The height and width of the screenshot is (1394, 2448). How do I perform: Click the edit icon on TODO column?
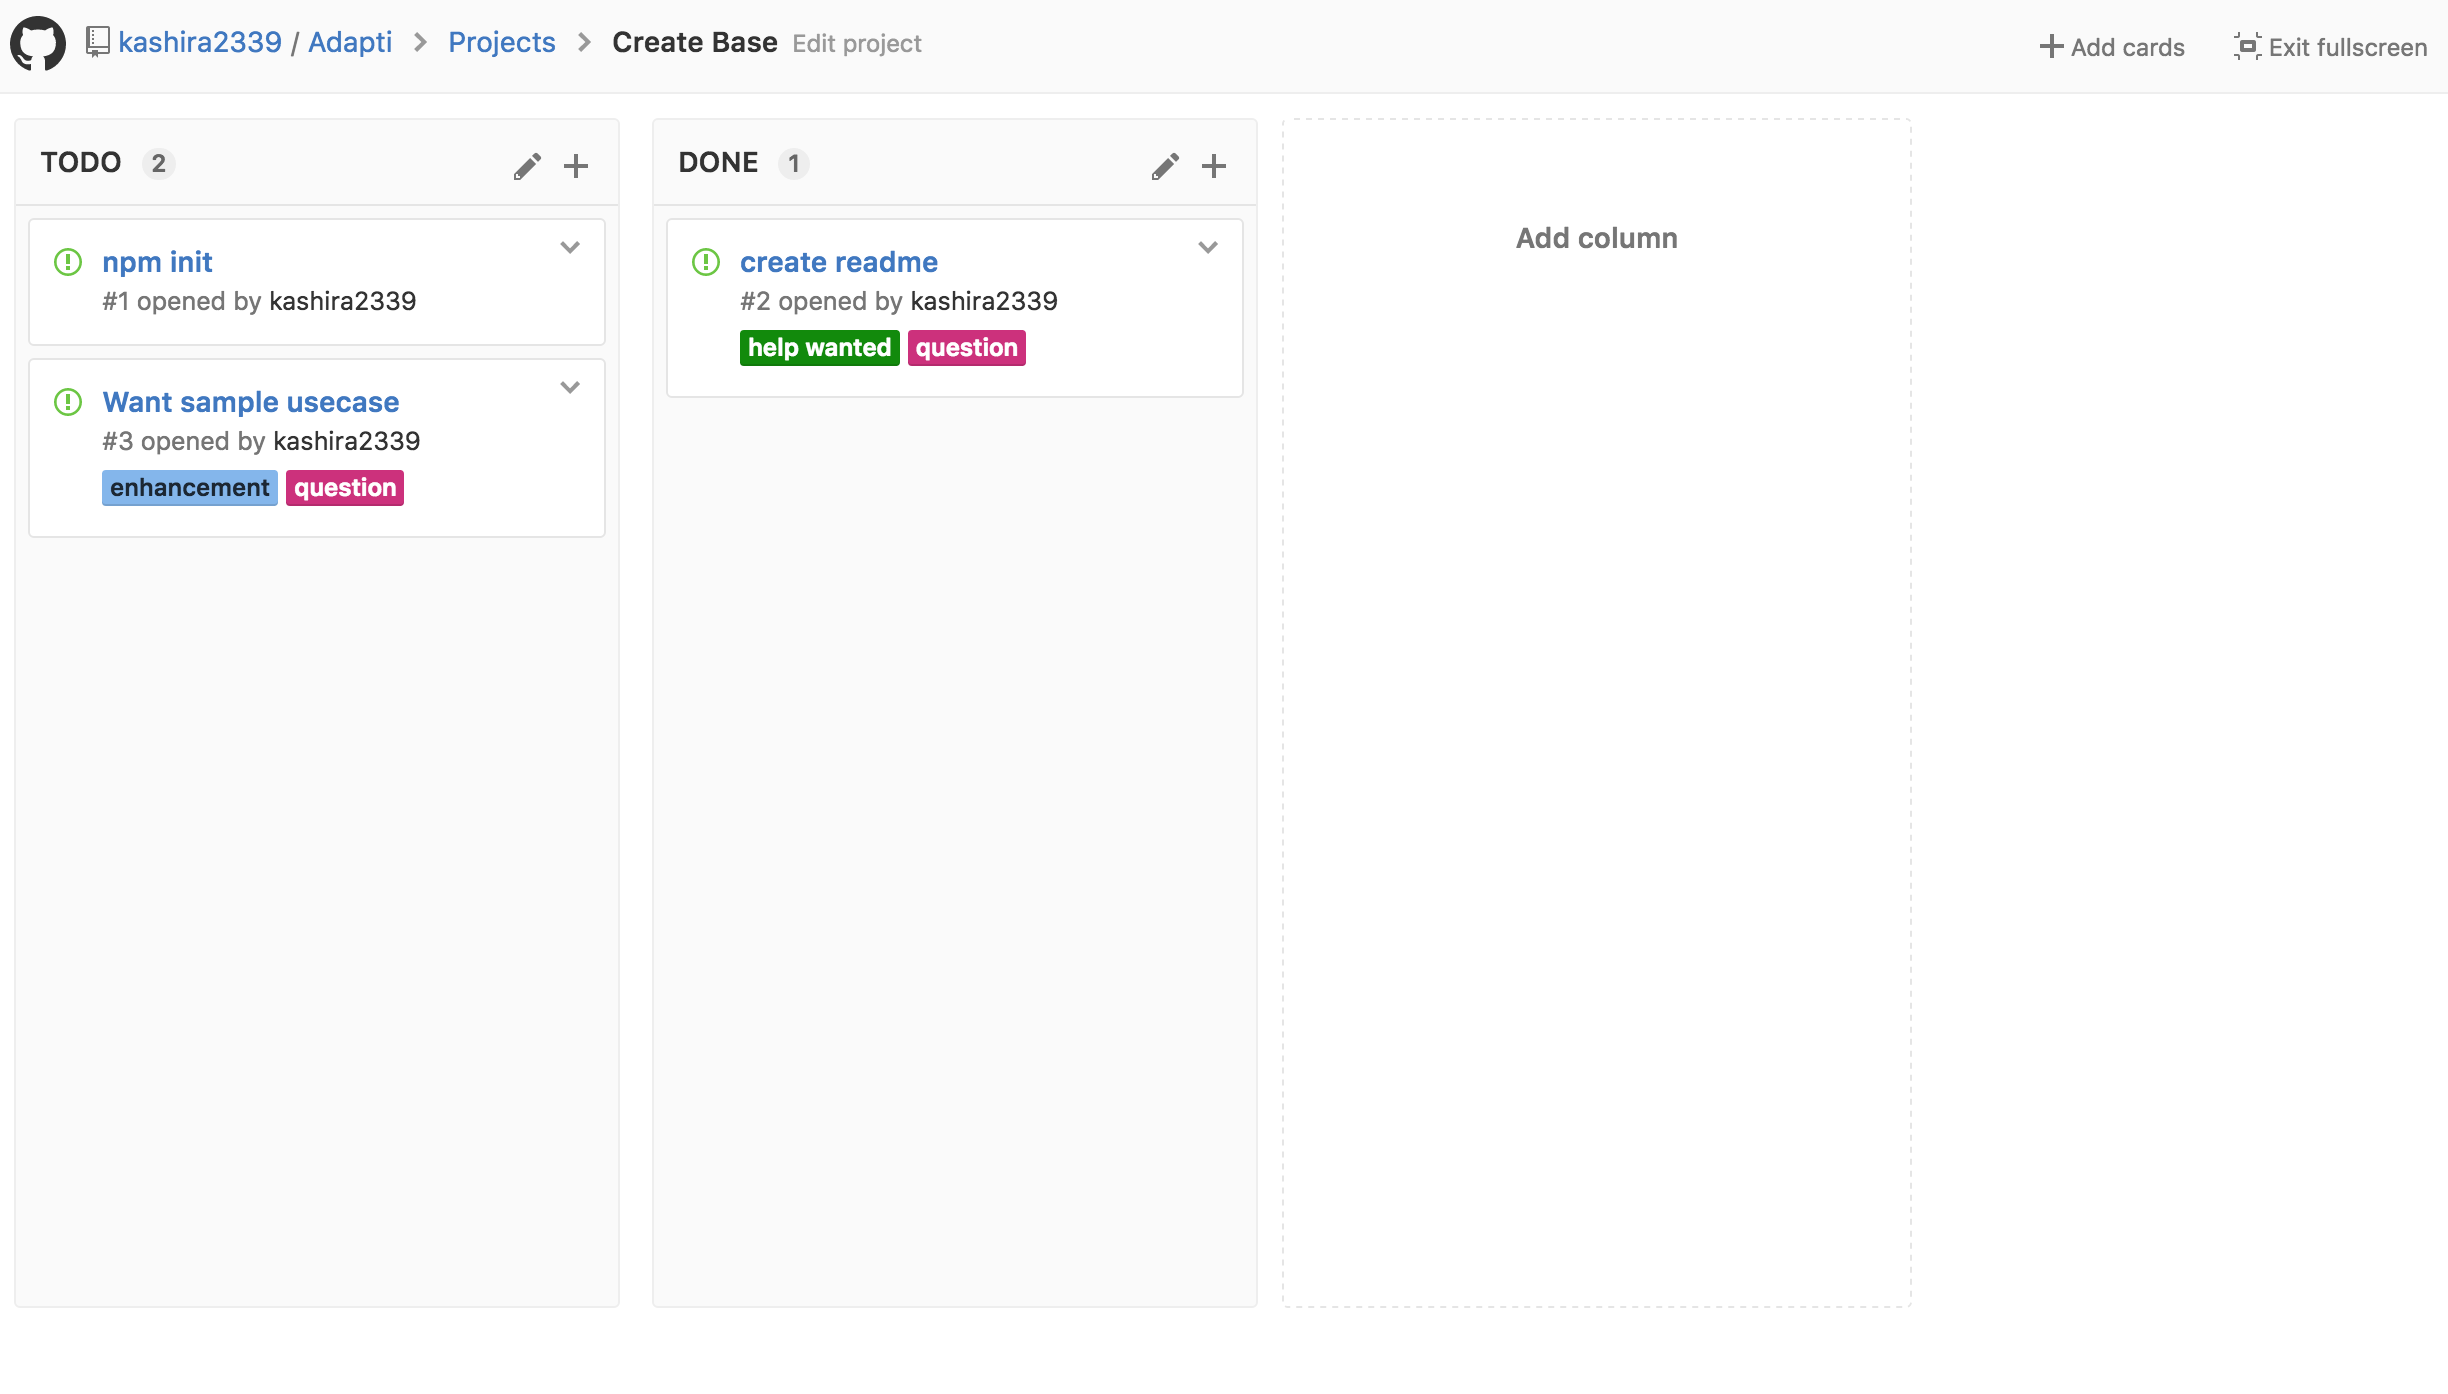pos(526,163)
